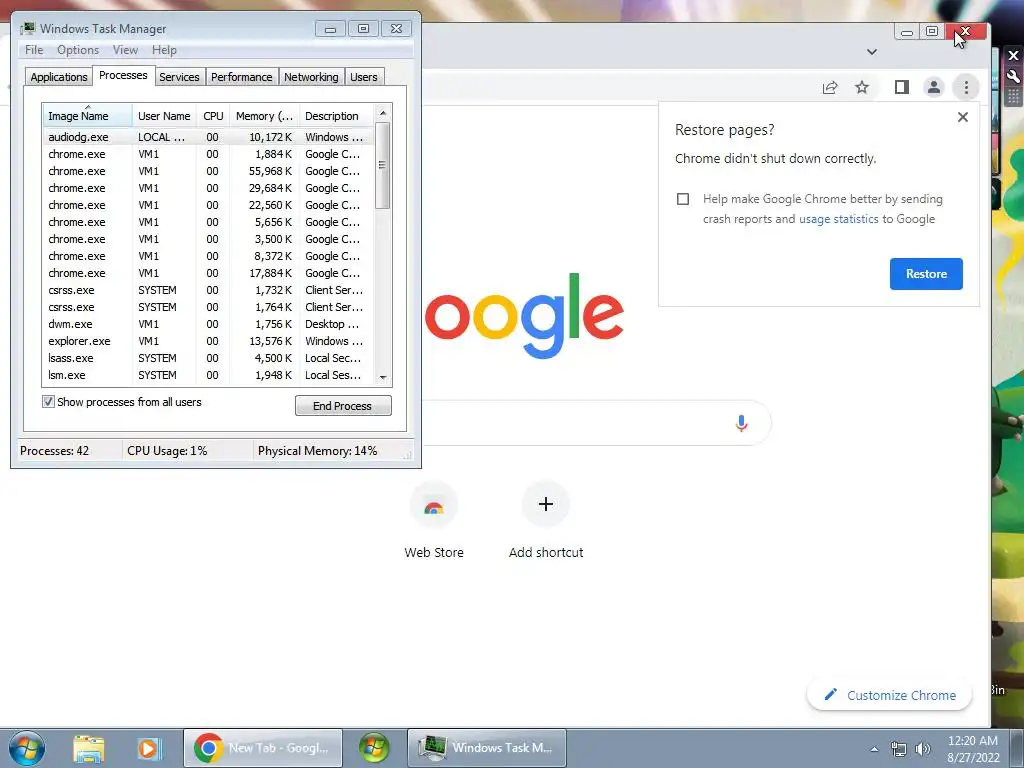Viewport: 1024px width, 768px height.
Task: Show hidden system tray icons
Action: (874, 749)
